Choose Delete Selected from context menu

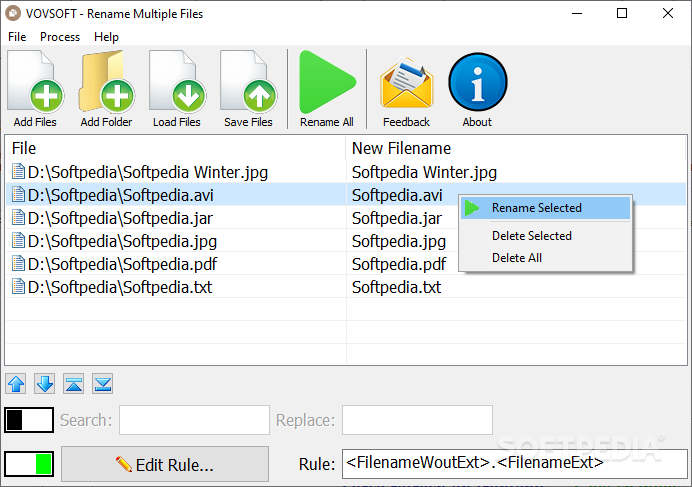(545, 236)
